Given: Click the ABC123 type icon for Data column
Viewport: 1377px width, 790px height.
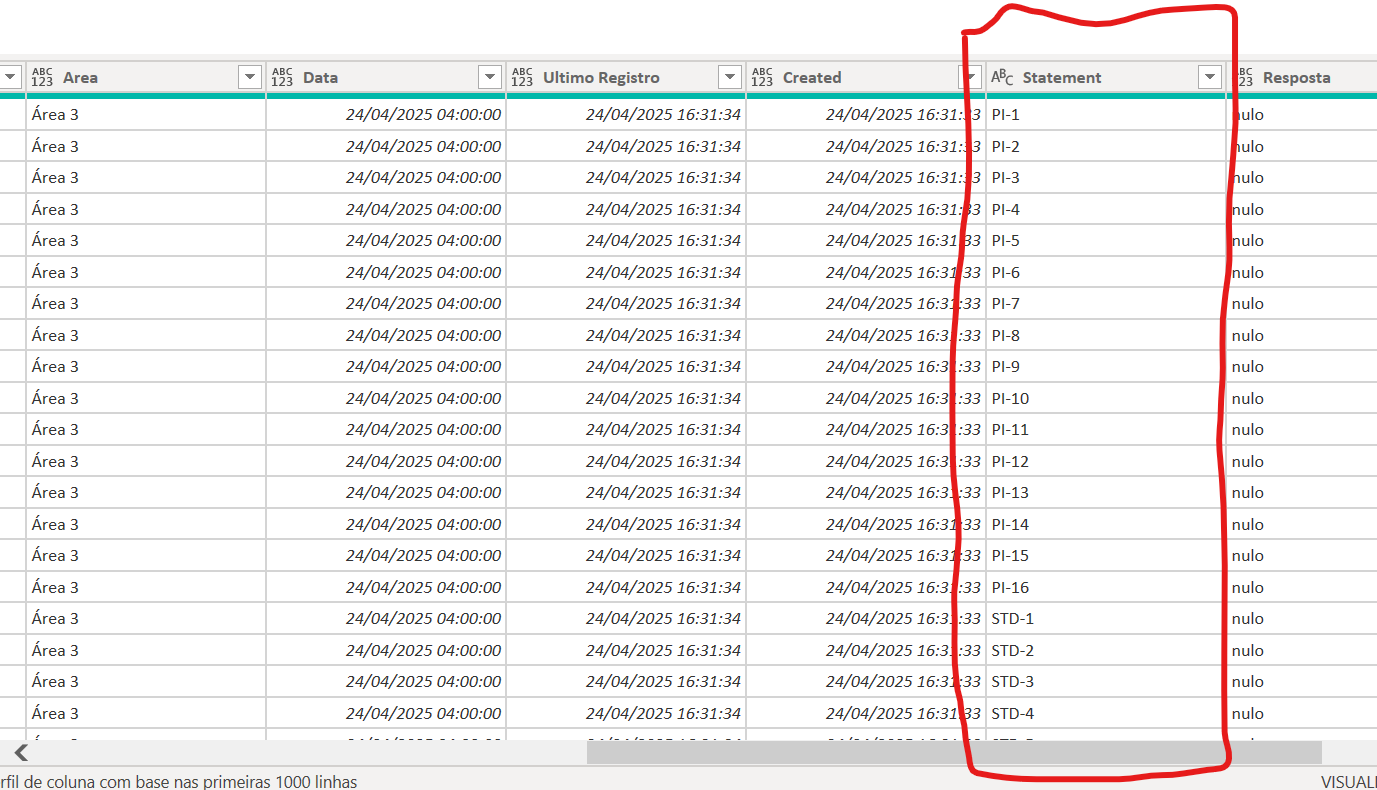Looking at the screenshot, I should [x=282, y=77].
